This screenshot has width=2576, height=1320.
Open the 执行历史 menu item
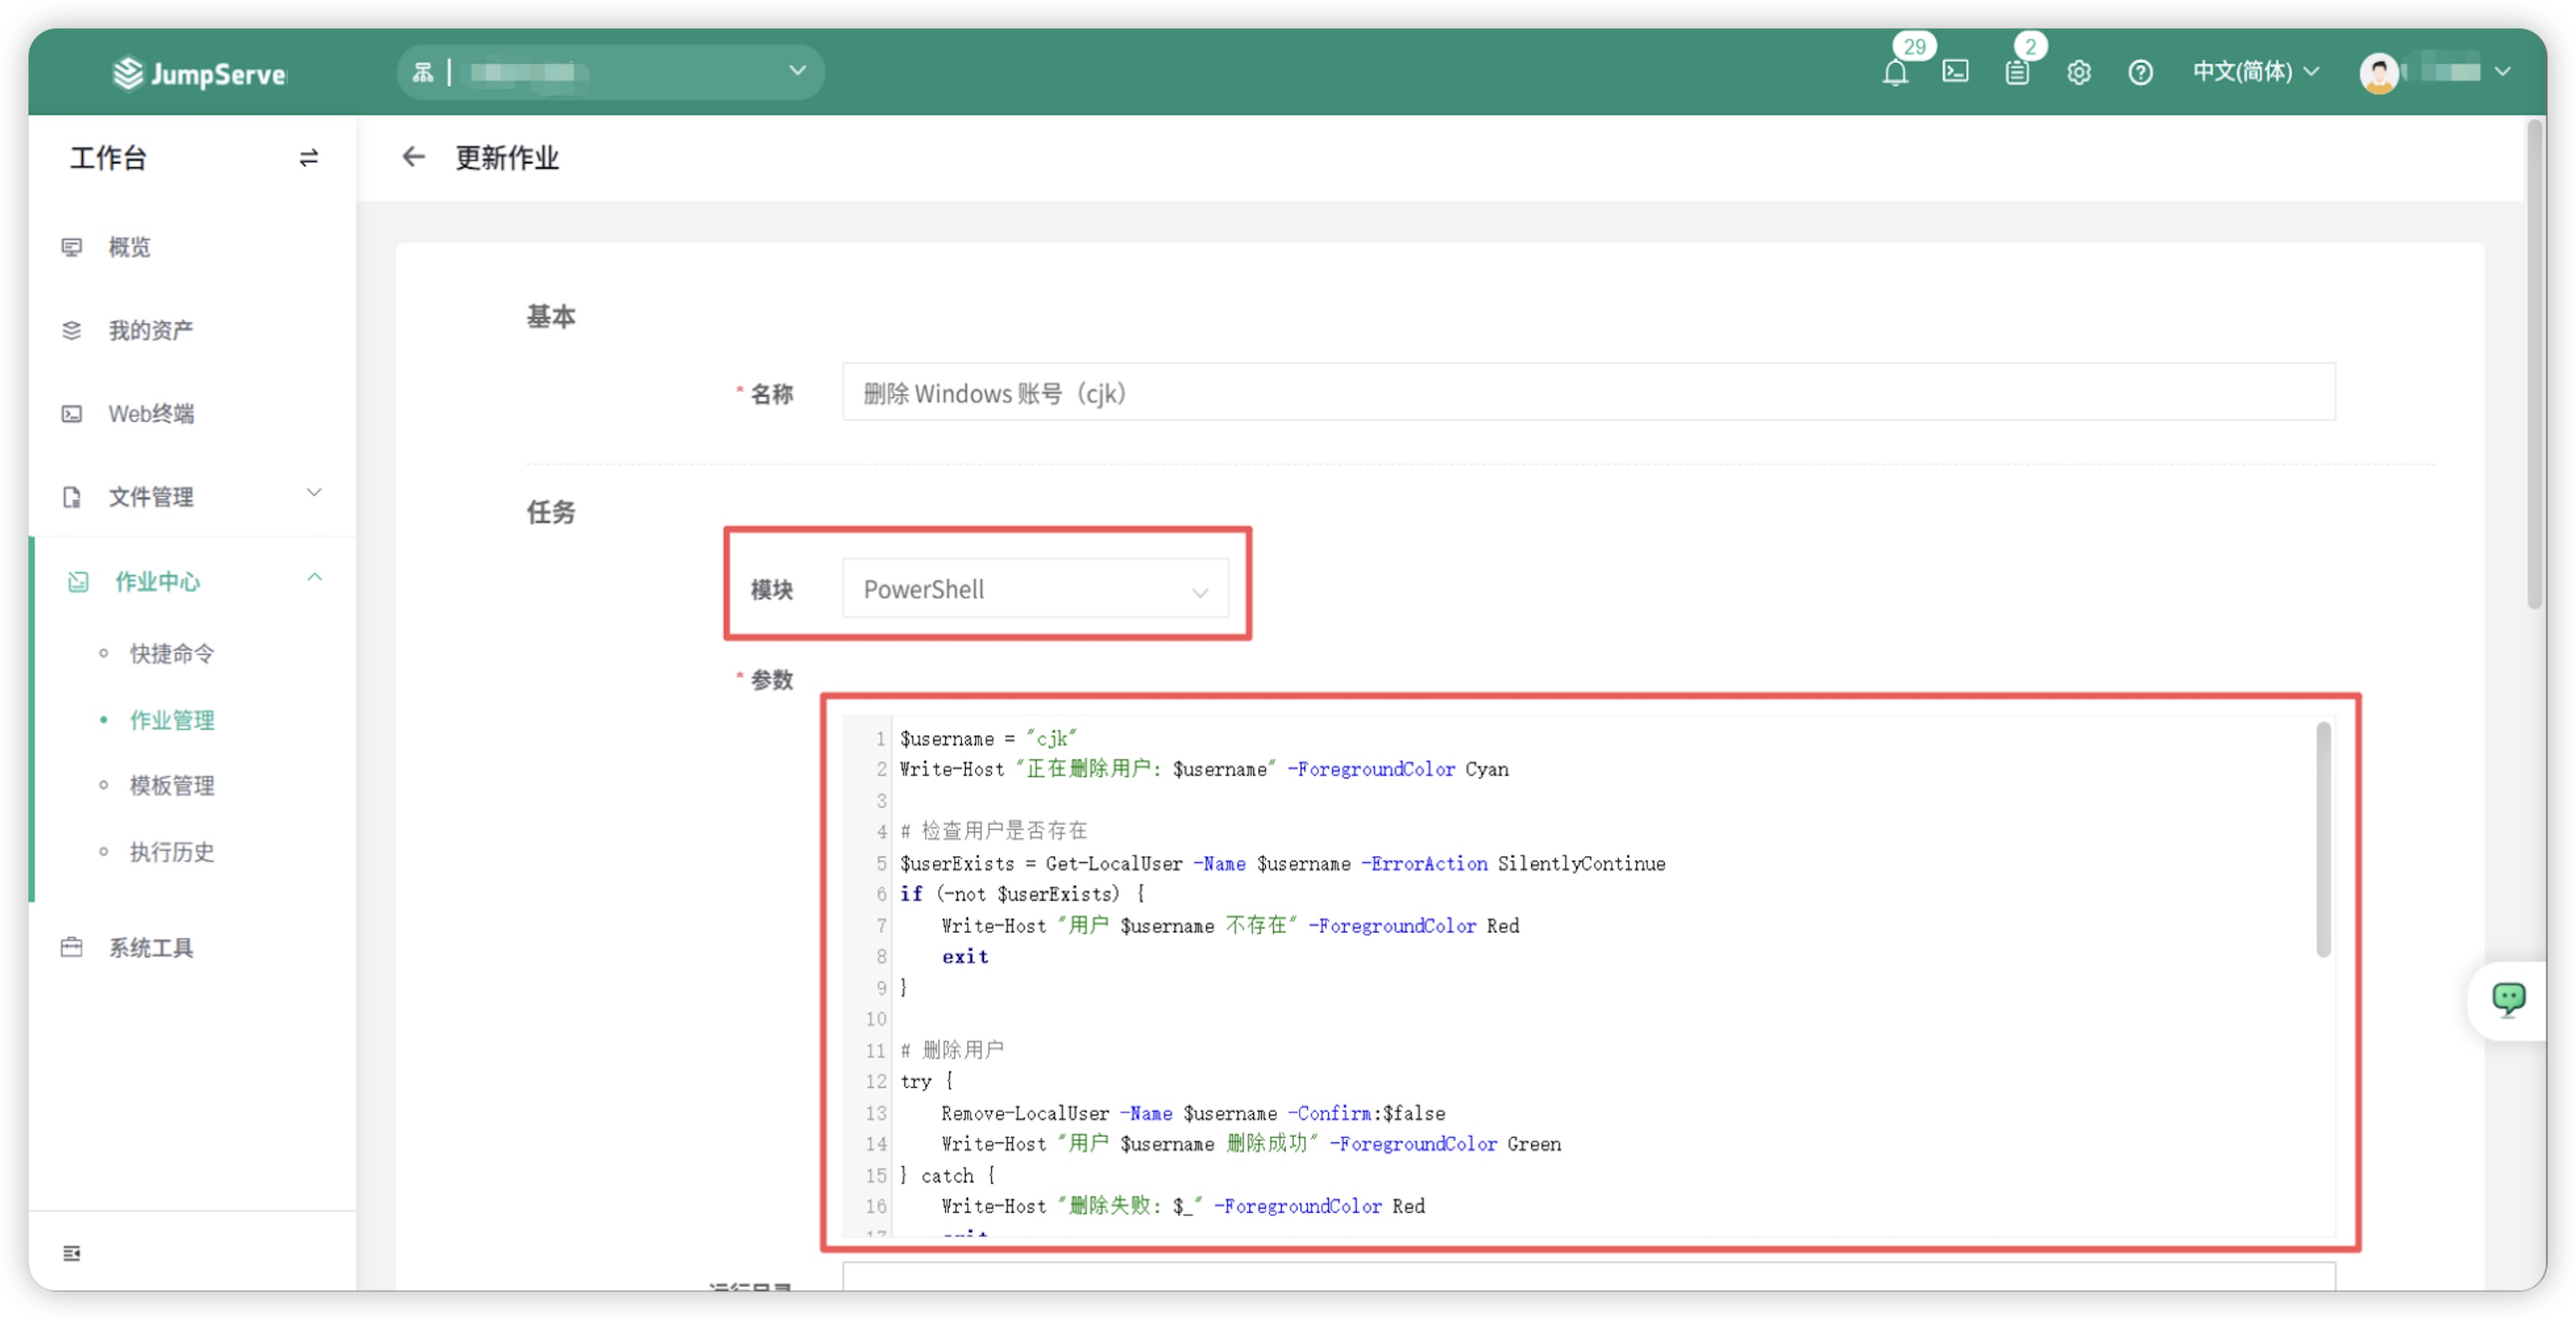tap(172, 852)
